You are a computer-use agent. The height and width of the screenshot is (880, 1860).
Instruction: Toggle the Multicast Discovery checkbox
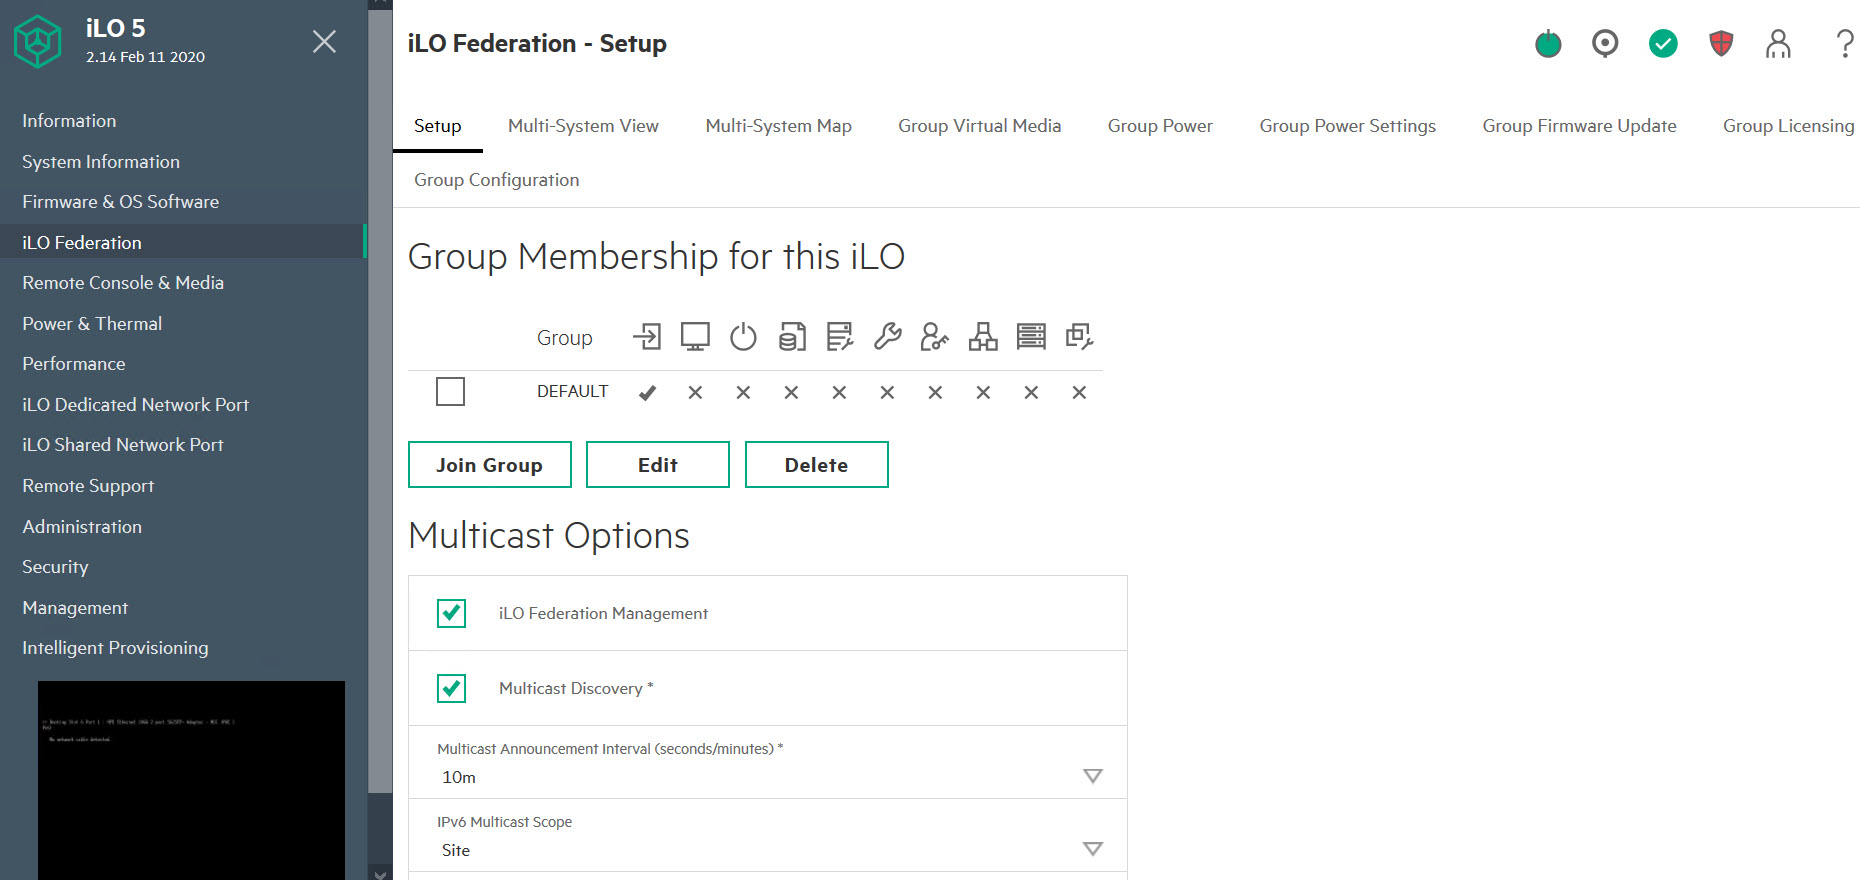[452, 688]
